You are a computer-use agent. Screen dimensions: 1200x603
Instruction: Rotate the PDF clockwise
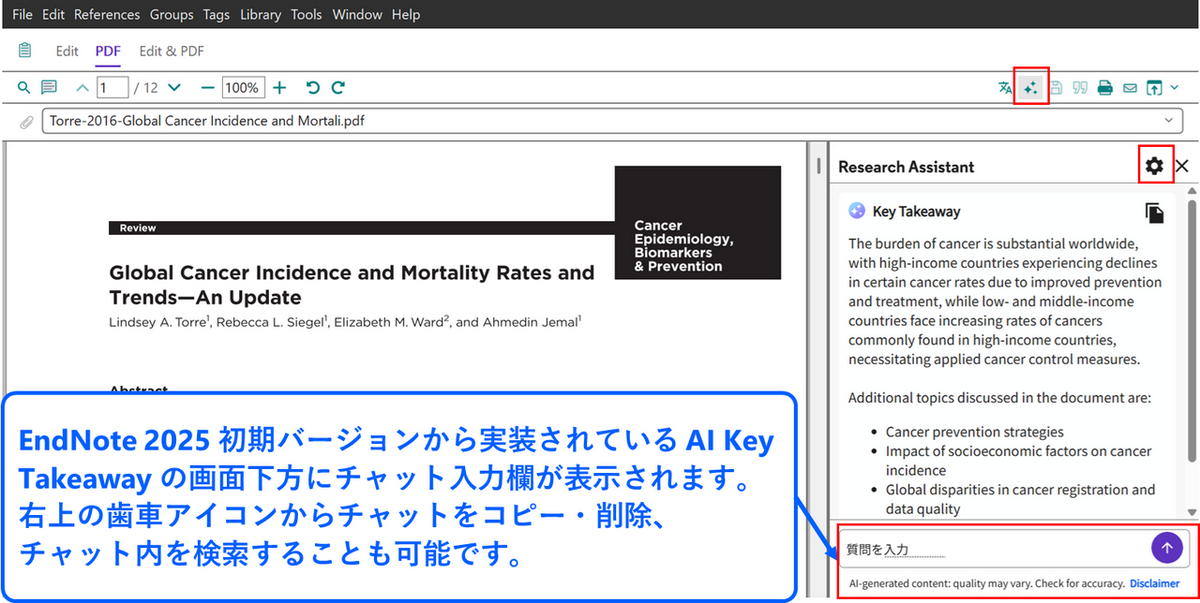338,88
